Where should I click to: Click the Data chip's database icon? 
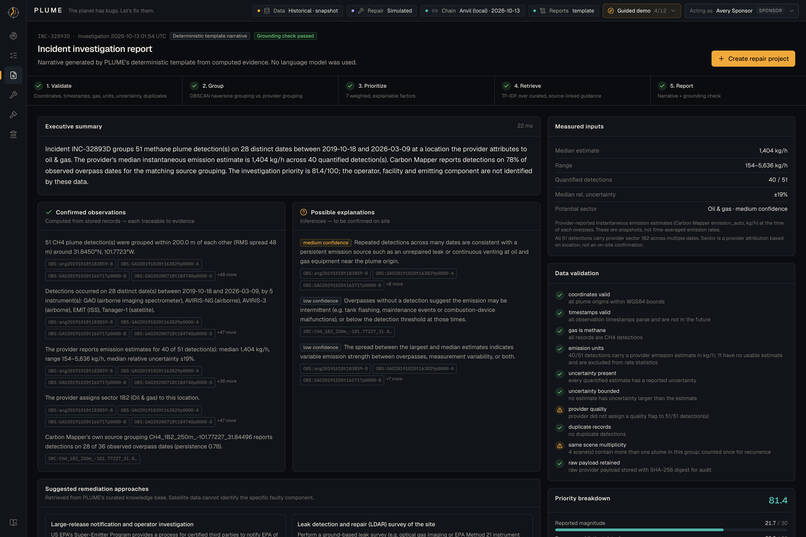point(267,11)
